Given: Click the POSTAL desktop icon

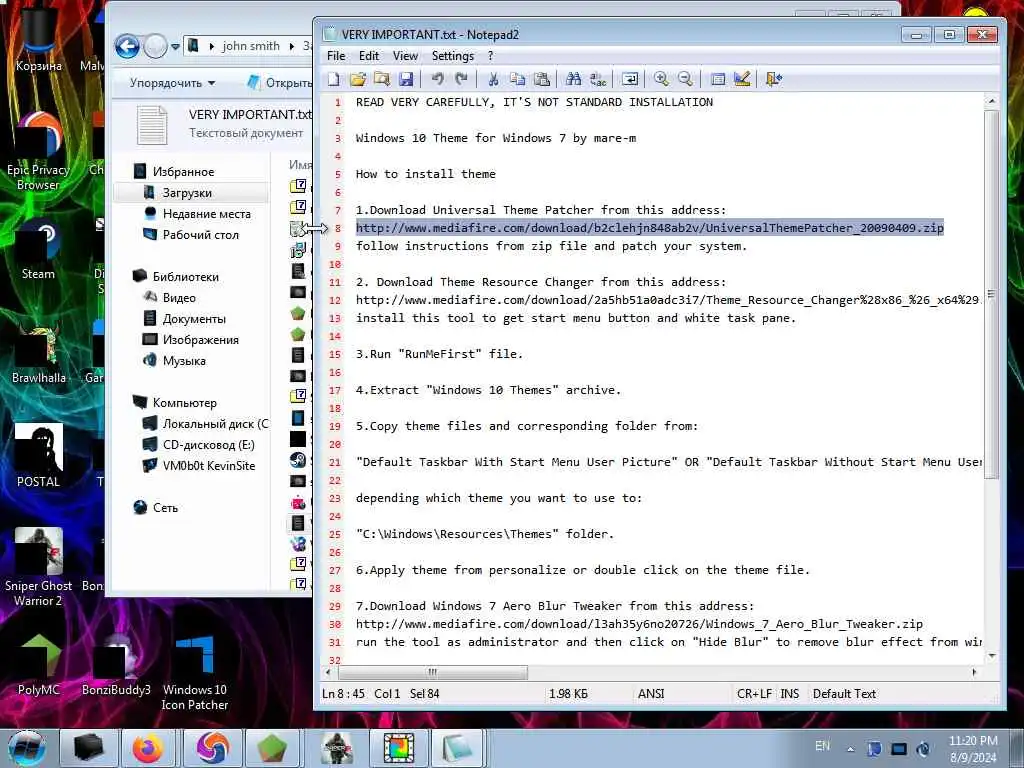Looking at the screenshot, I should tap(38, 455).
